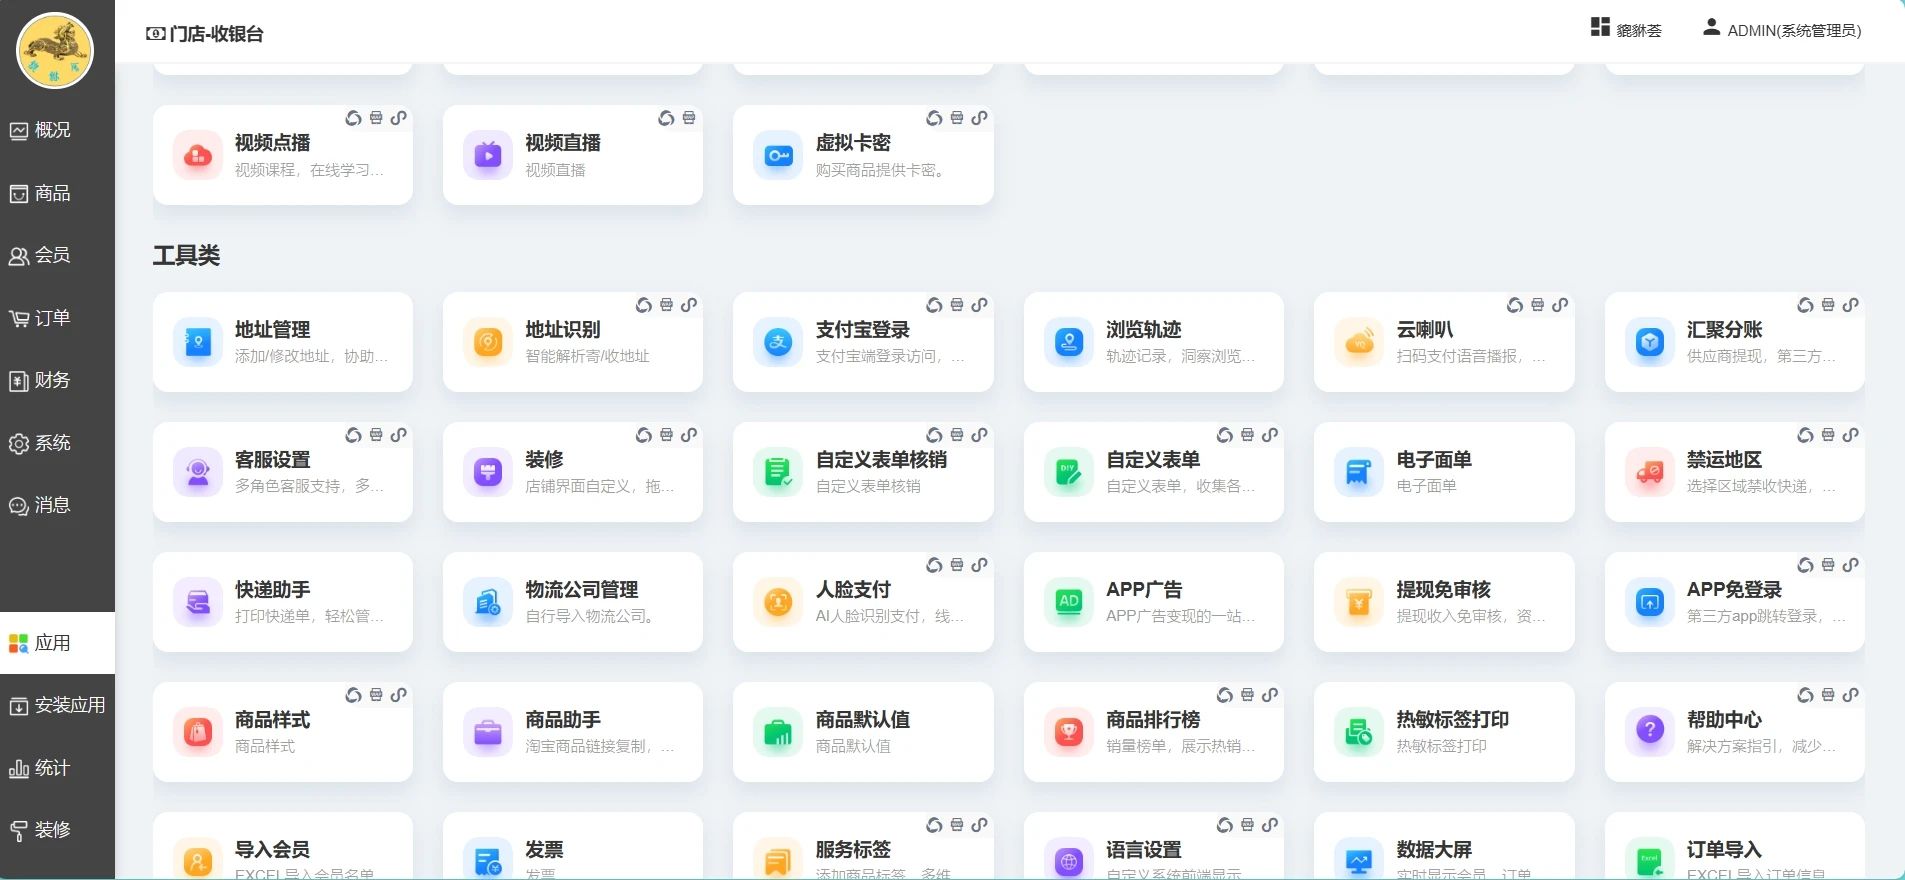Viewport: 1905px width, 880px height.
Task: Open the 商品排行榜 trophy app icon
Action: pos(1069,732)
